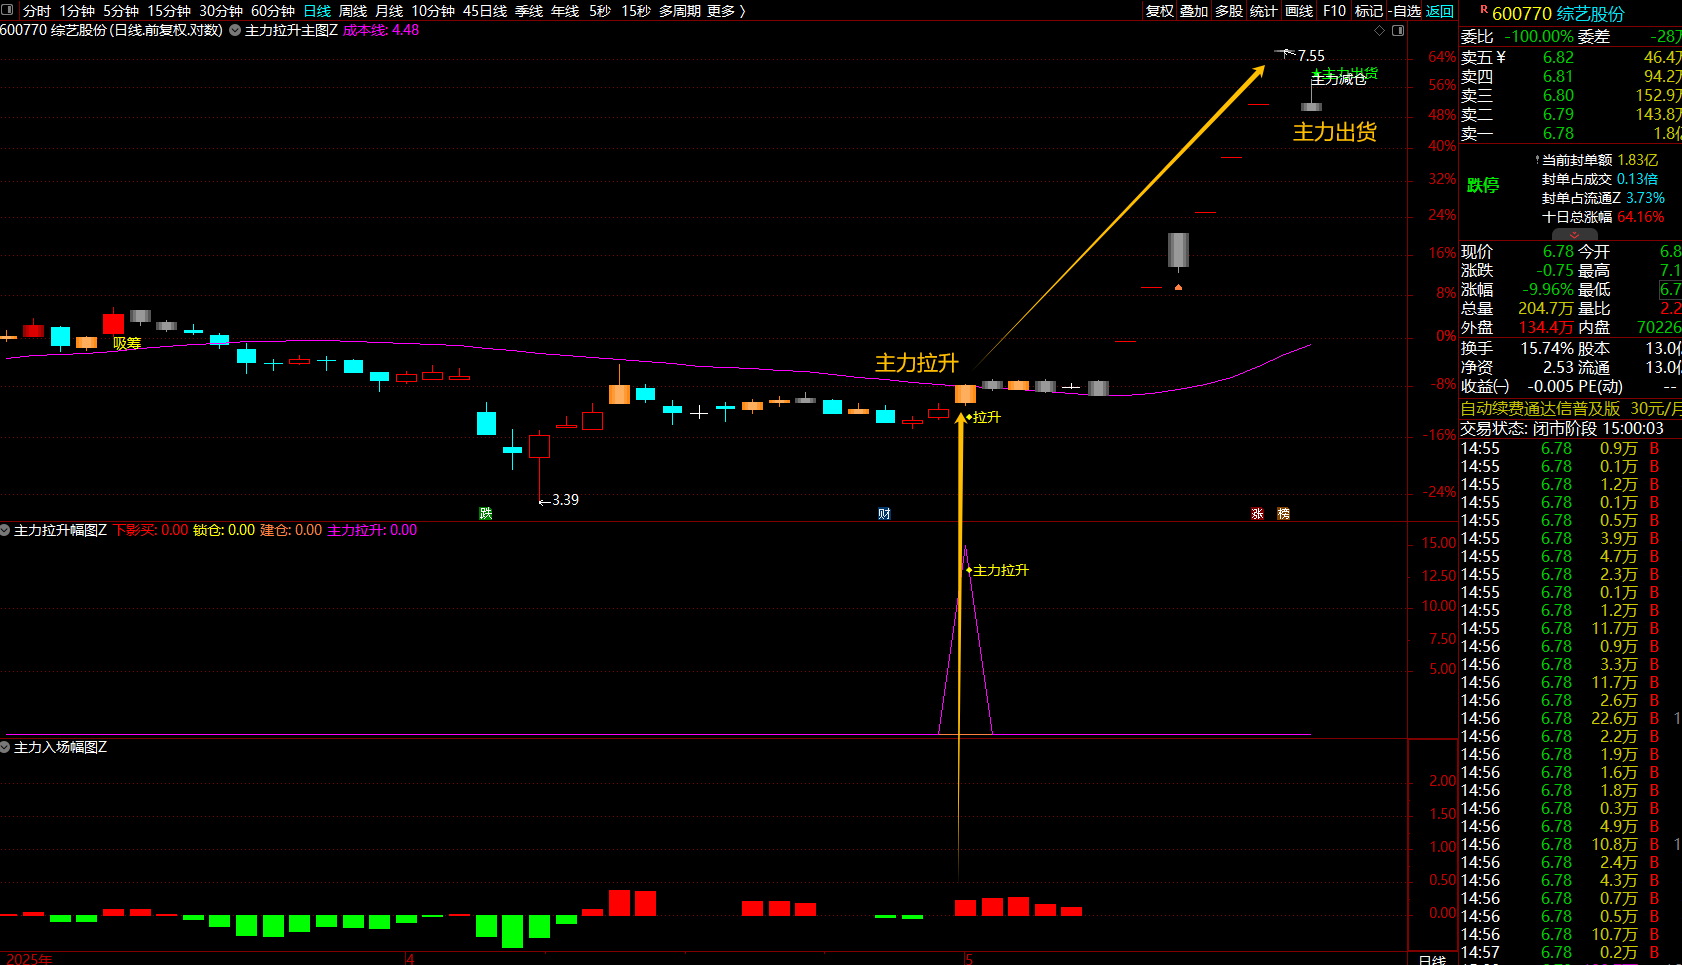Click the 成本线: 4.48 label
This screenshot has width=1682, height=965.
[381, 30]
